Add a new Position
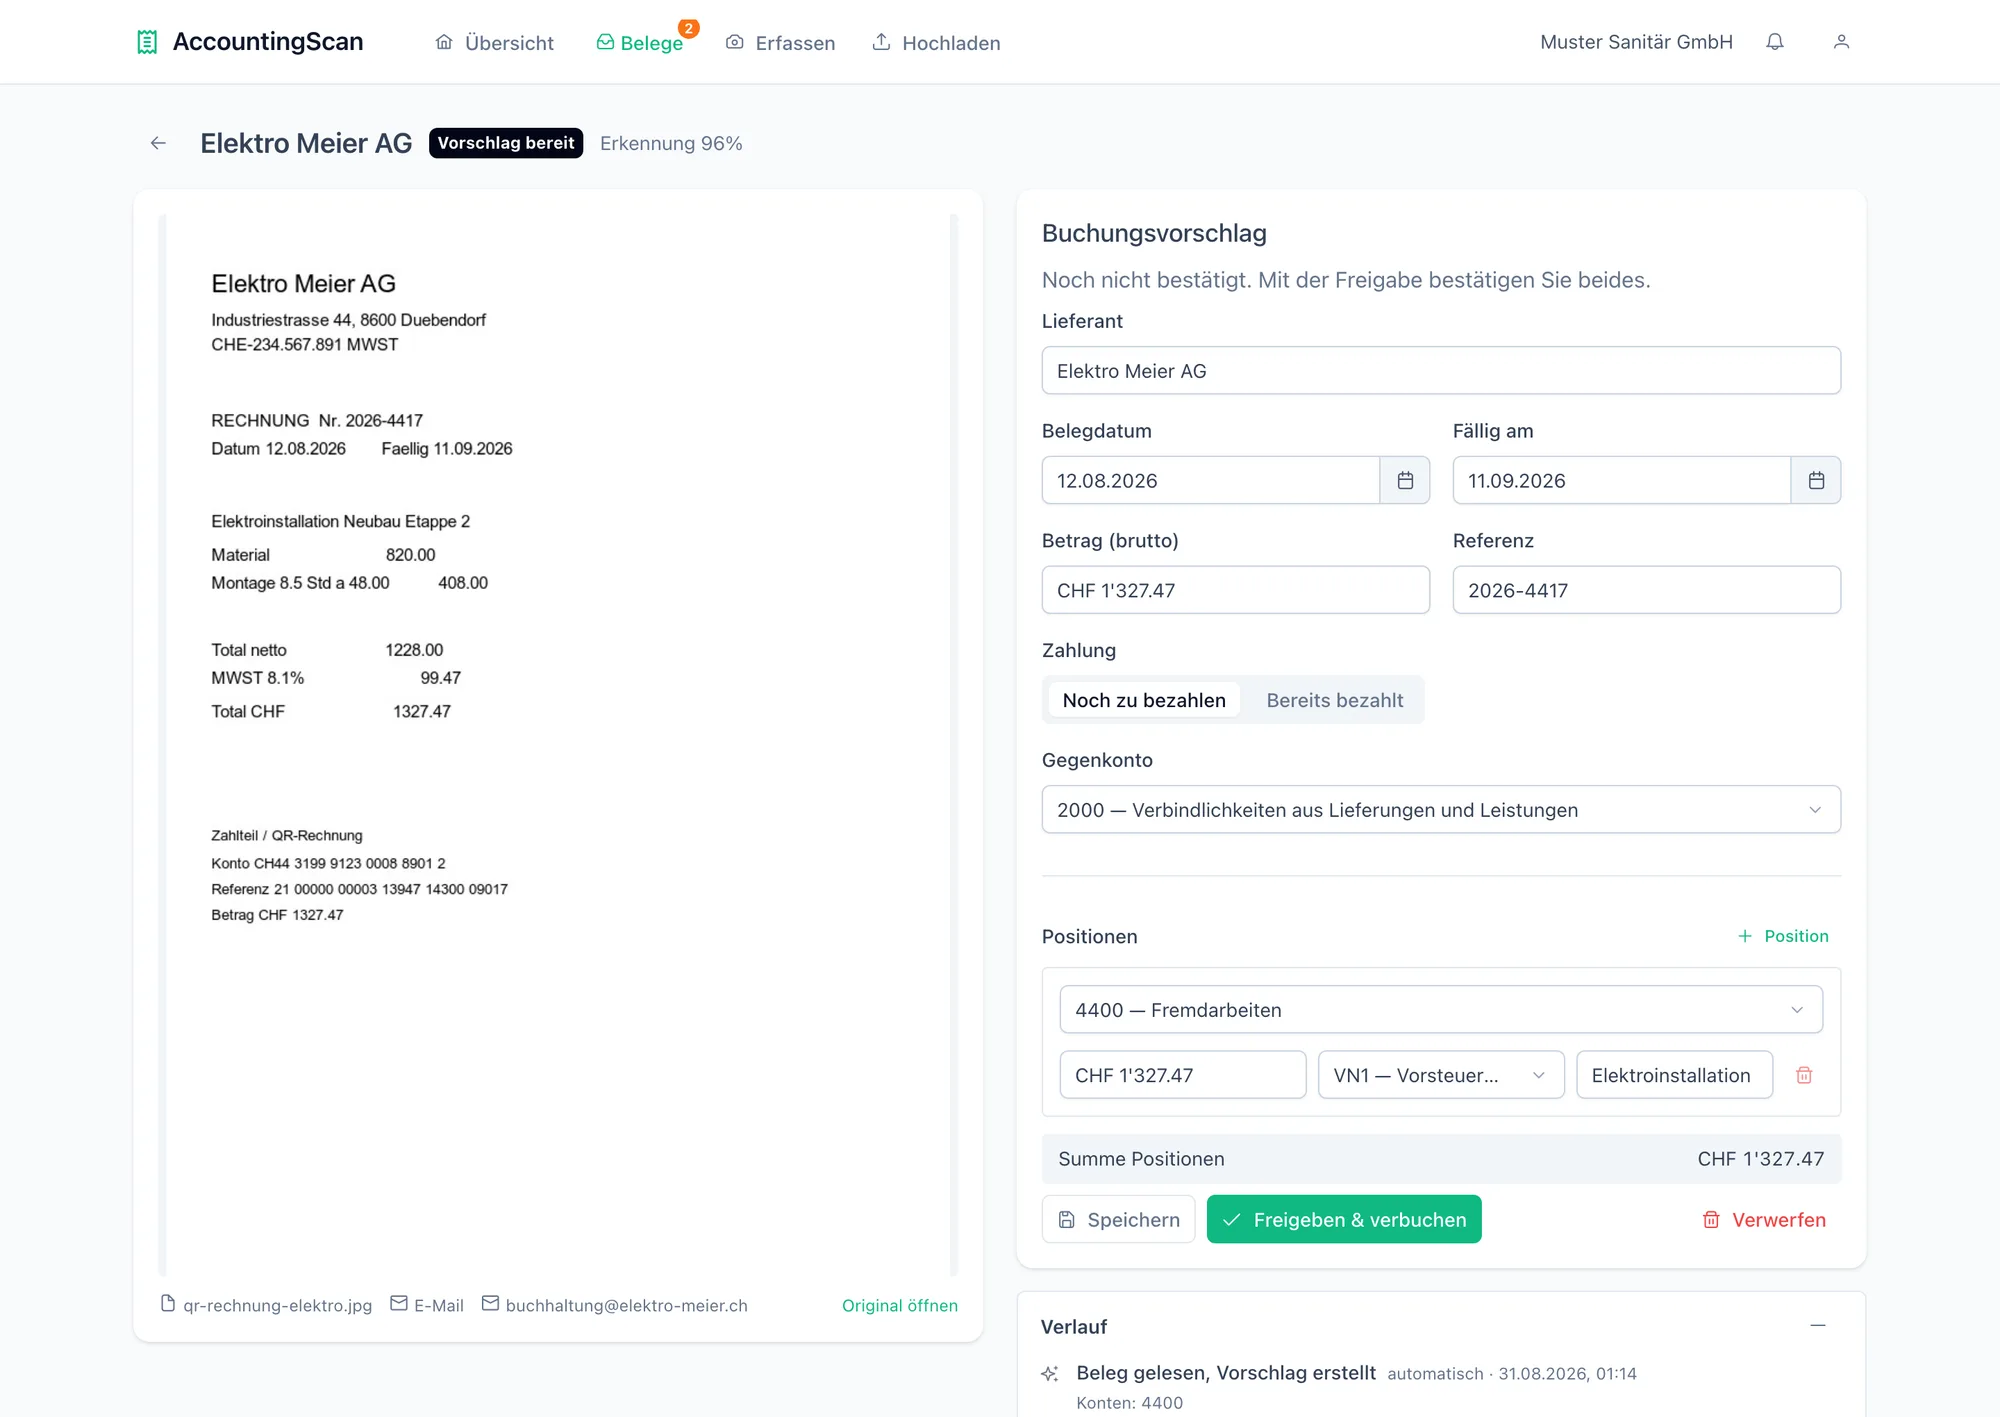The width and height of the screenshot is (2000, 1417). (1784, 936)
